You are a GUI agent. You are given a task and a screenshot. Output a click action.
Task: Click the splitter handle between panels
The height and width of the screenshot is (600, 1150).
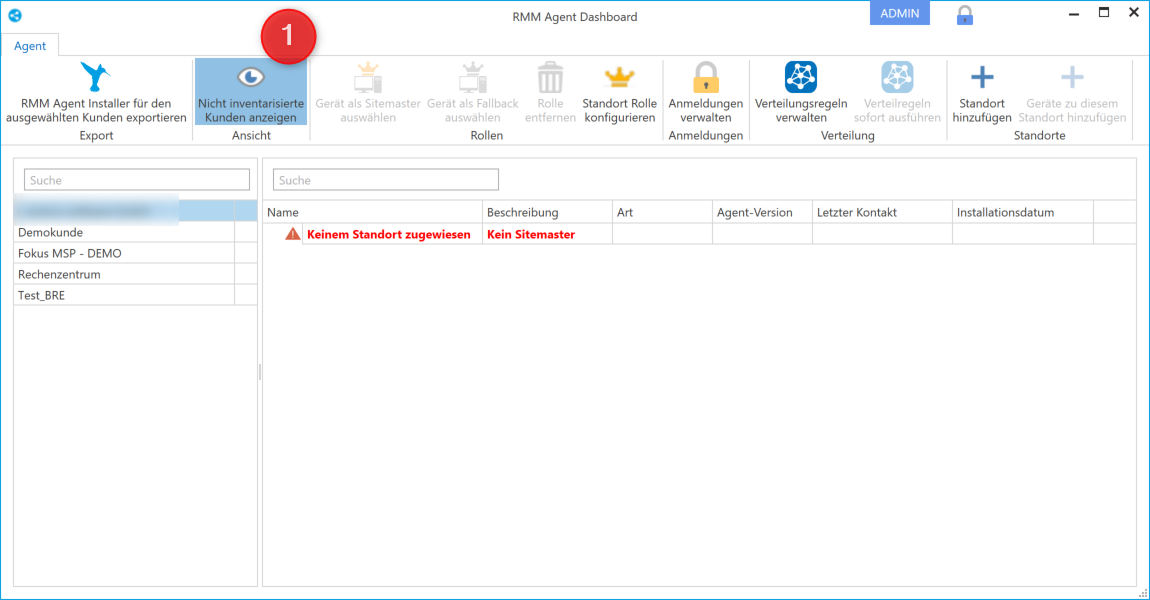click(260, 373)
